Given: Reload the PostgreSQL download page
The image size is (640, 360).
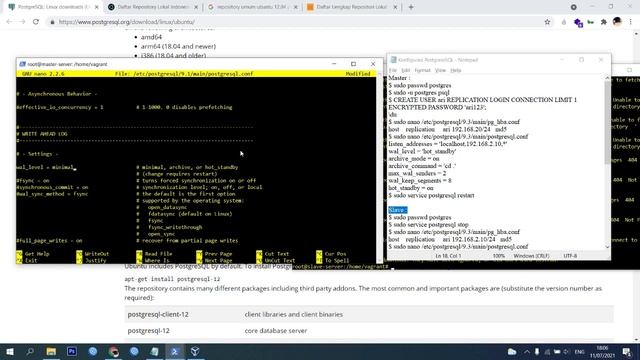Looking at the screenshot, I should tap(36, 22).
